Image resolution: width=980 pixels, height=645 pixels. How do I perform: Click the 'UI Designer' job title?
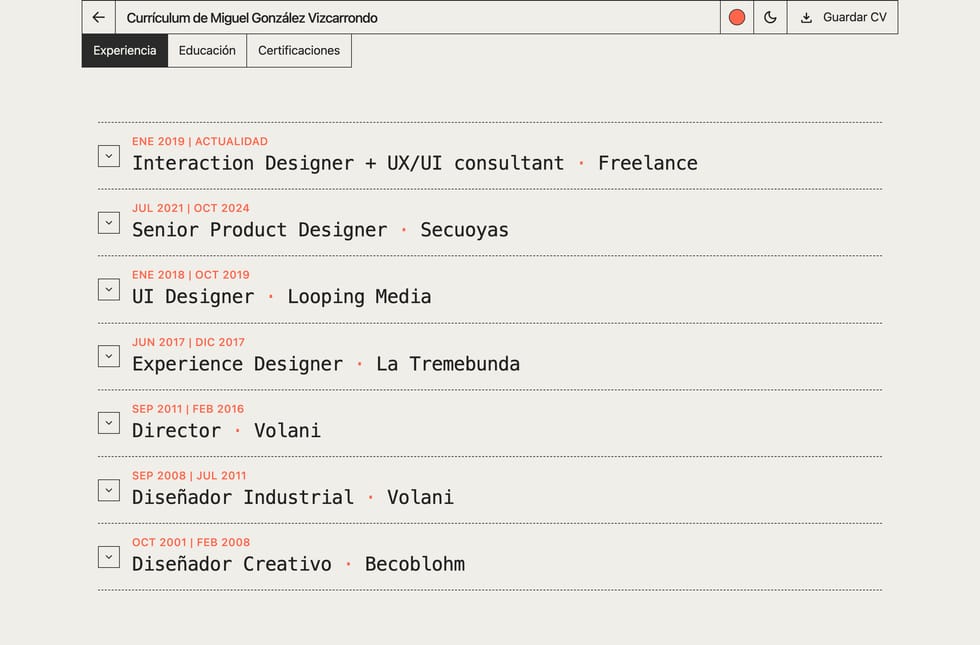[x=193, y=297]
